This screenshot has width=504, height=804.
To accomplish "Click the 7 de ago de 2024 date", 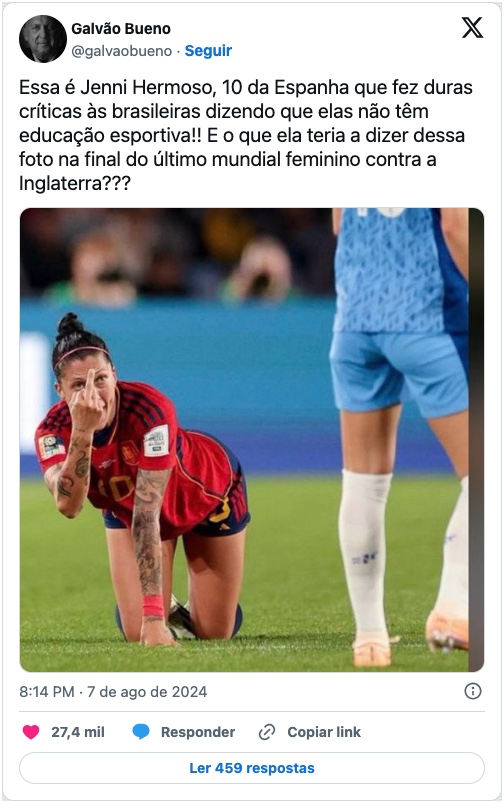I will pos(147,692).
